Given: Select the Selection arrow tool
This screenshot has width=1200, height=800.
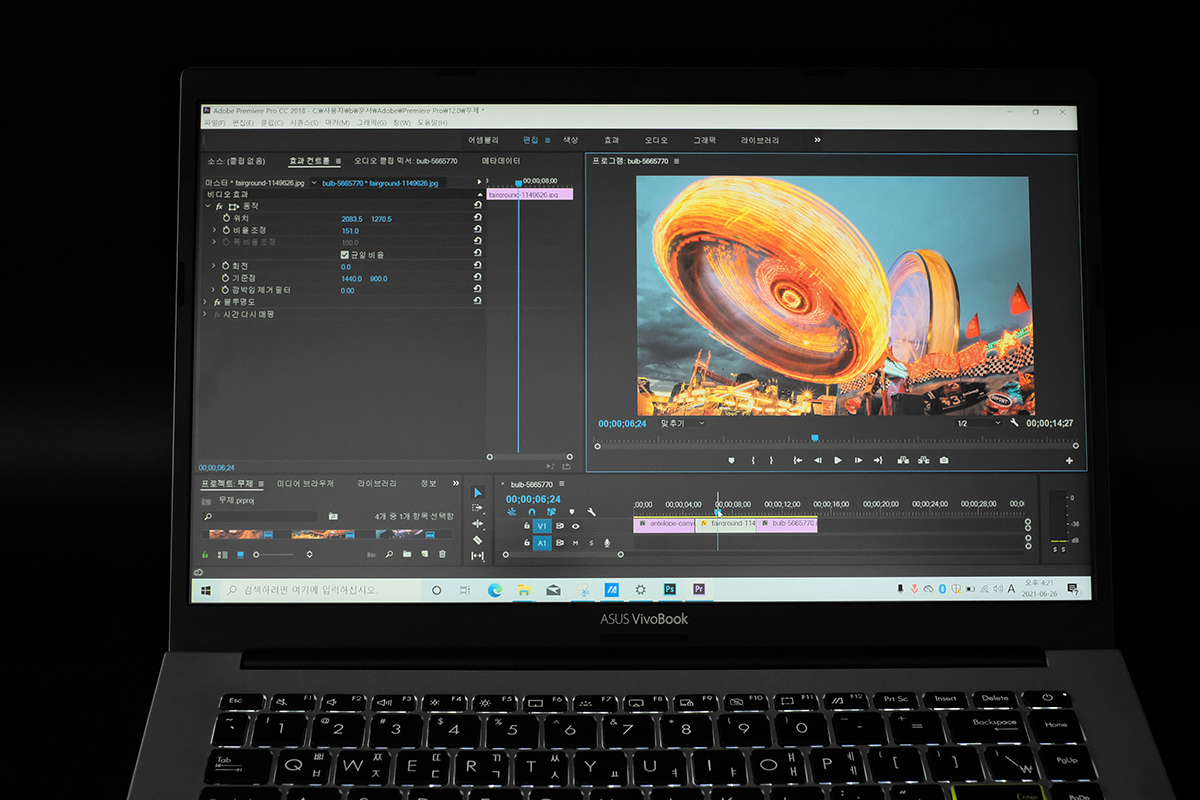Looking at the screenshot, I should click(x=477, y=492).
